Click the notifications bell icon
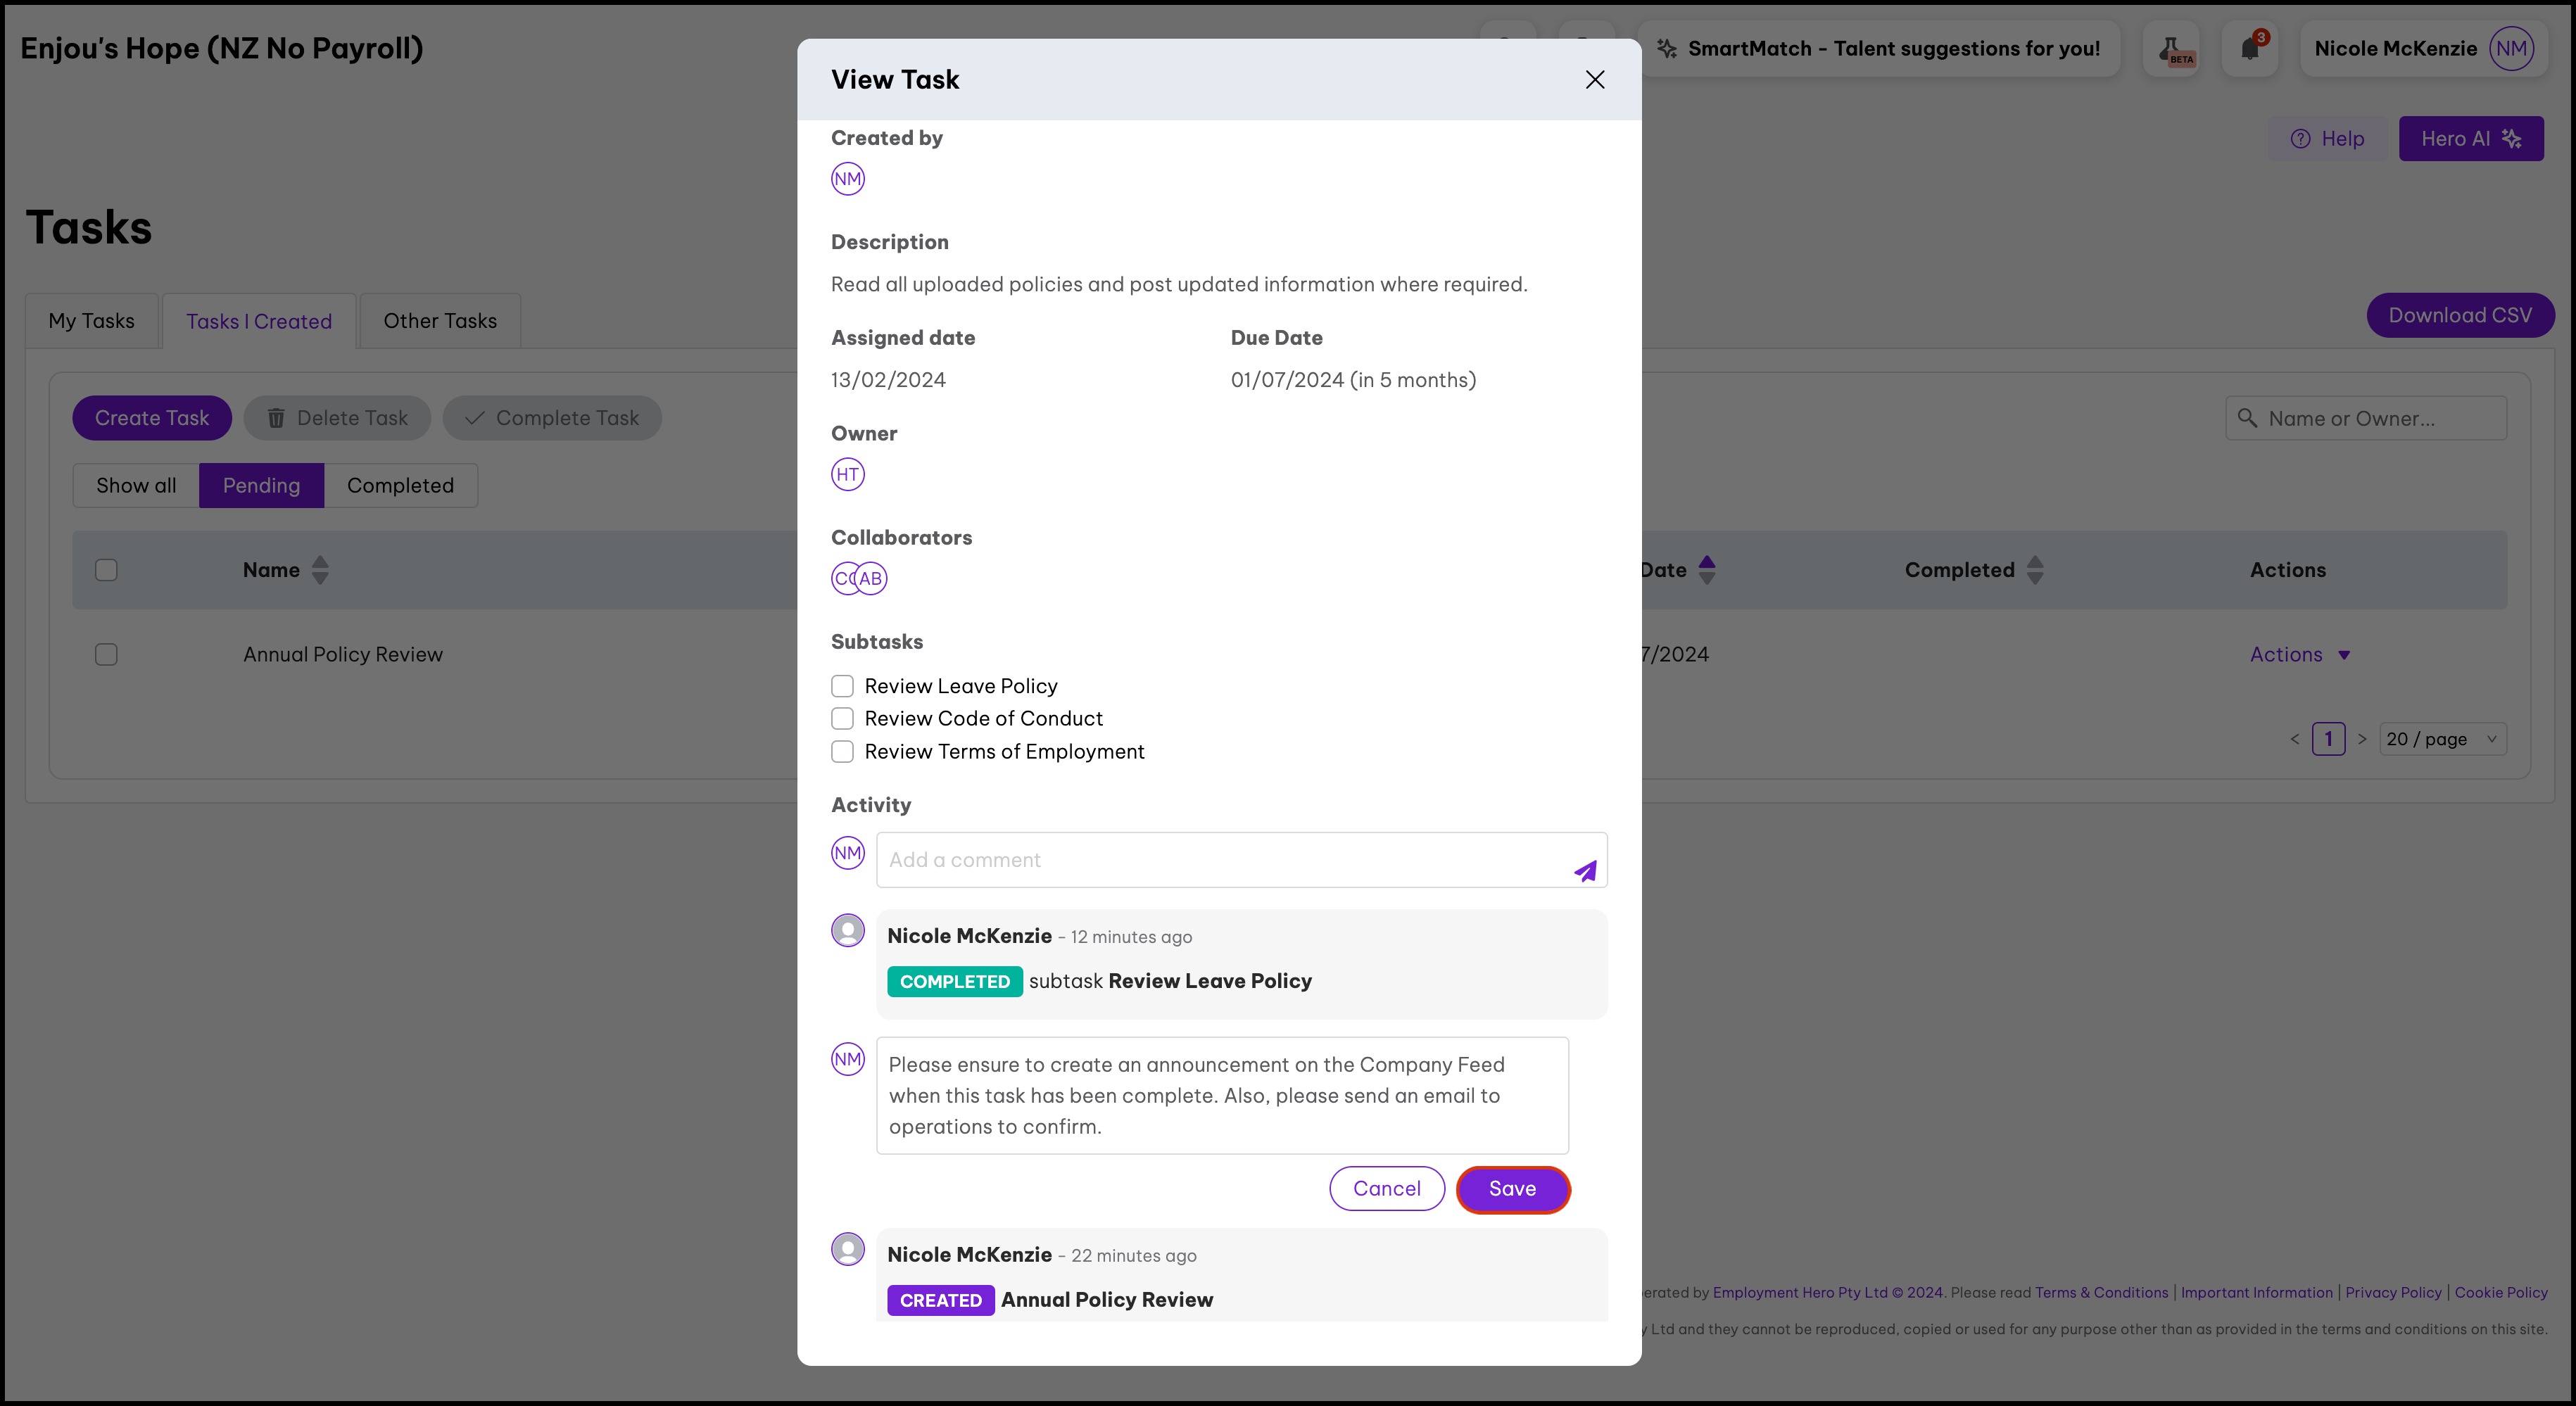2576x1406 pixels. pyautogui.click(x=2249, y=48)
